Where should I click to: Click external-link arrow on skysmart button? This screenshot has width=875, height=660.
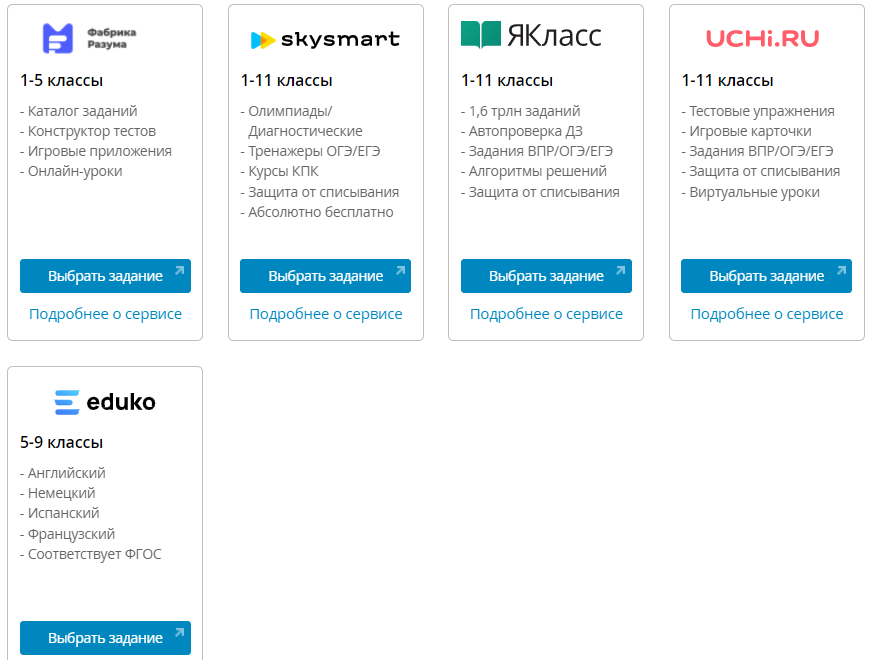click(400, 271)
